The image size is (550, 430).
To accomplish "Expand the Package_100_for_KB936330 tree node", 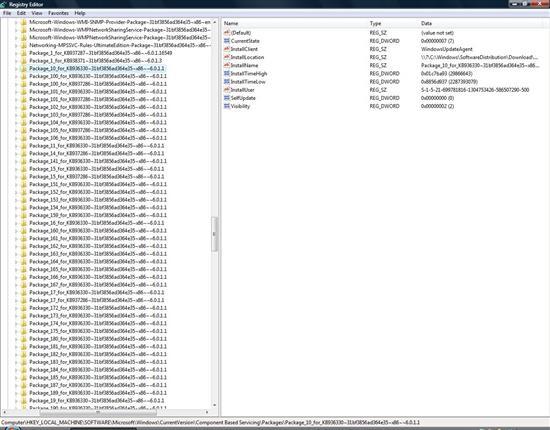I will click(16, 76).
